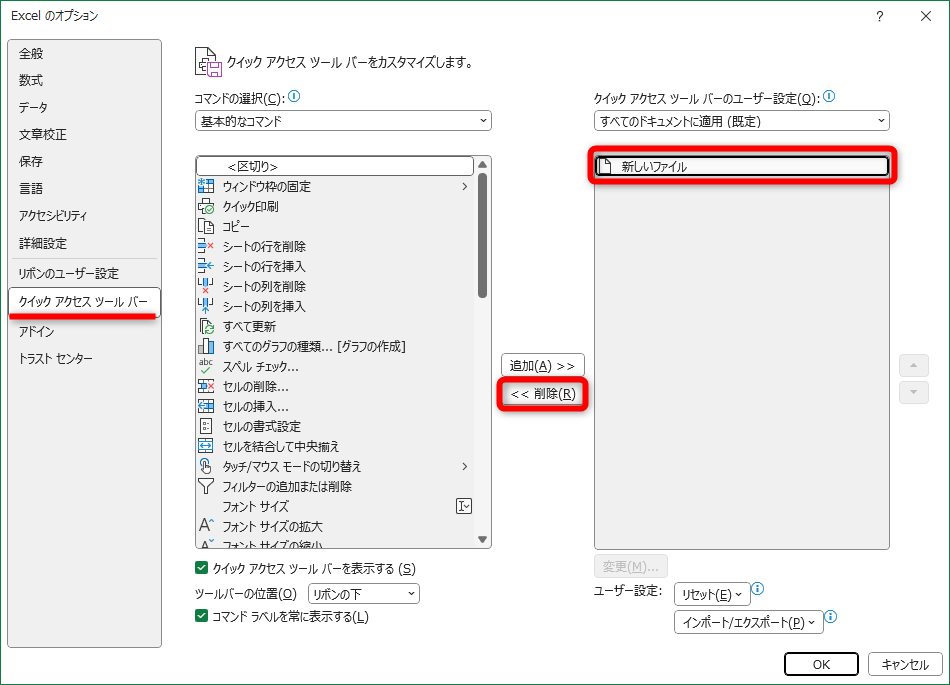This screenshot has width=950, height=685.
Task: Select the シートの列を挿入 command icon
Action: 206,306
